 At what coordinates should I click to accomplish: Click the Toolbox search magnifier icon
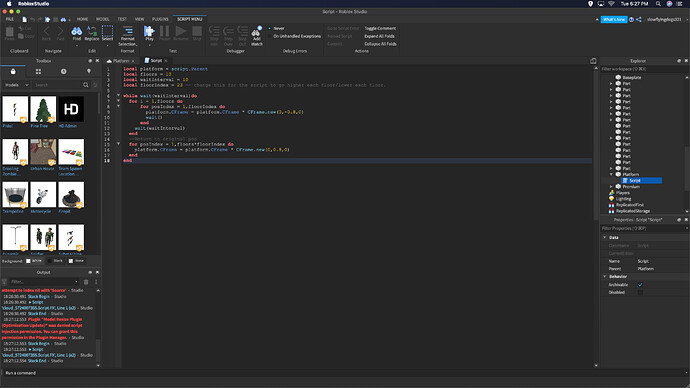pos(86,84)
